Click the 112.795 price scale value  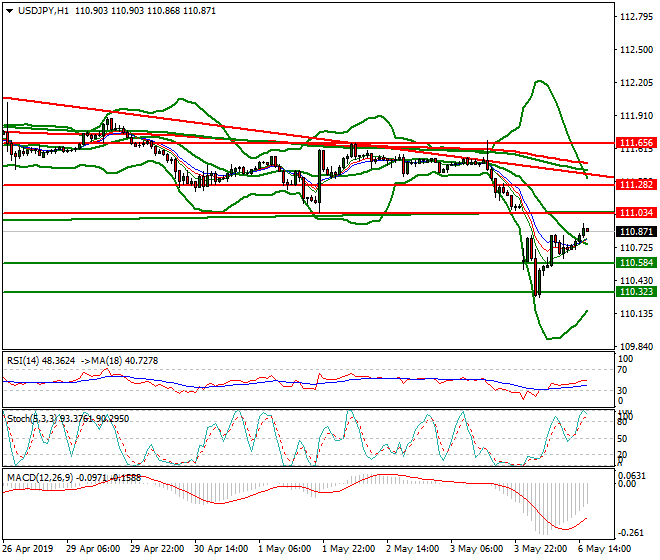pos(636,17)
